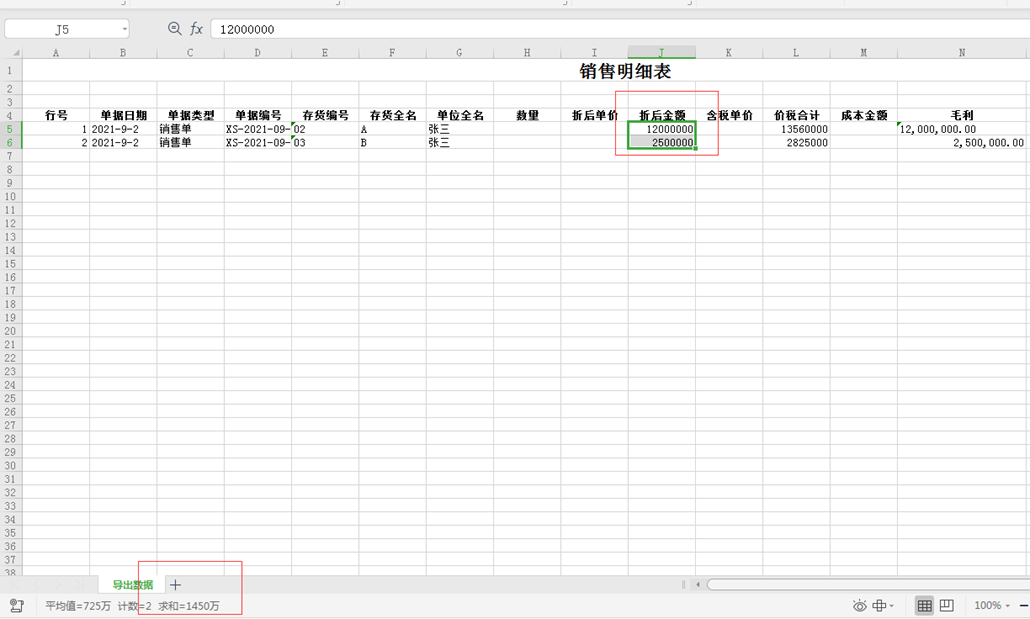The width and height of the screenshot is (1030, 619).
Task: Switch to Normal view grid icon
Action: coord(924,606)
